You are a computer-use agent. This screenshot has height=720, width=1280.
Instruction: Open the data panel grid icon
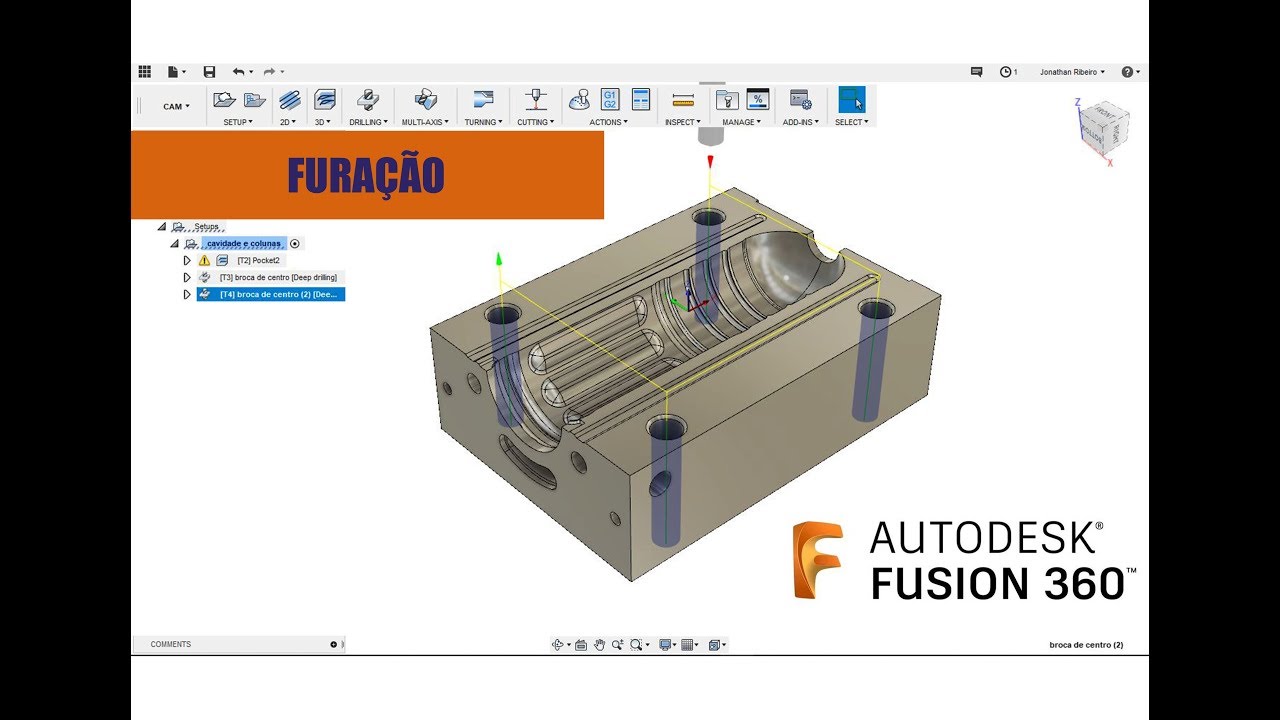click(145, 72)
